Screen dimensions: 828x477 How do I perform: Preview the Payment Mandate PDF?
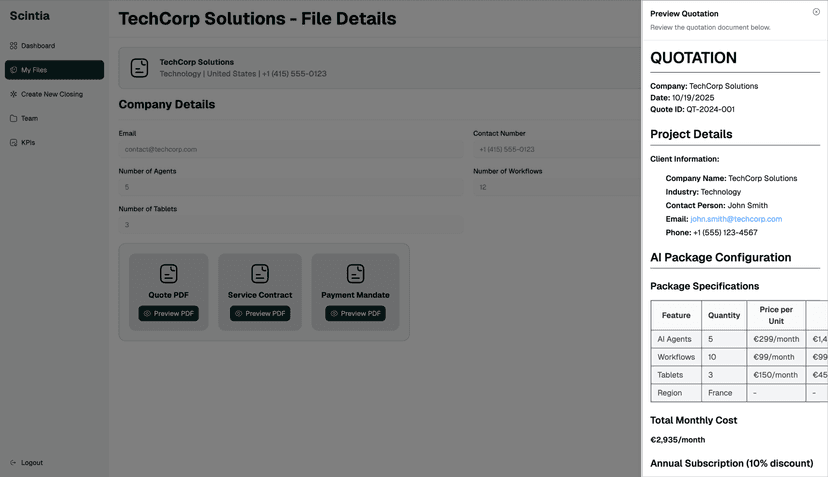(355, 313)
